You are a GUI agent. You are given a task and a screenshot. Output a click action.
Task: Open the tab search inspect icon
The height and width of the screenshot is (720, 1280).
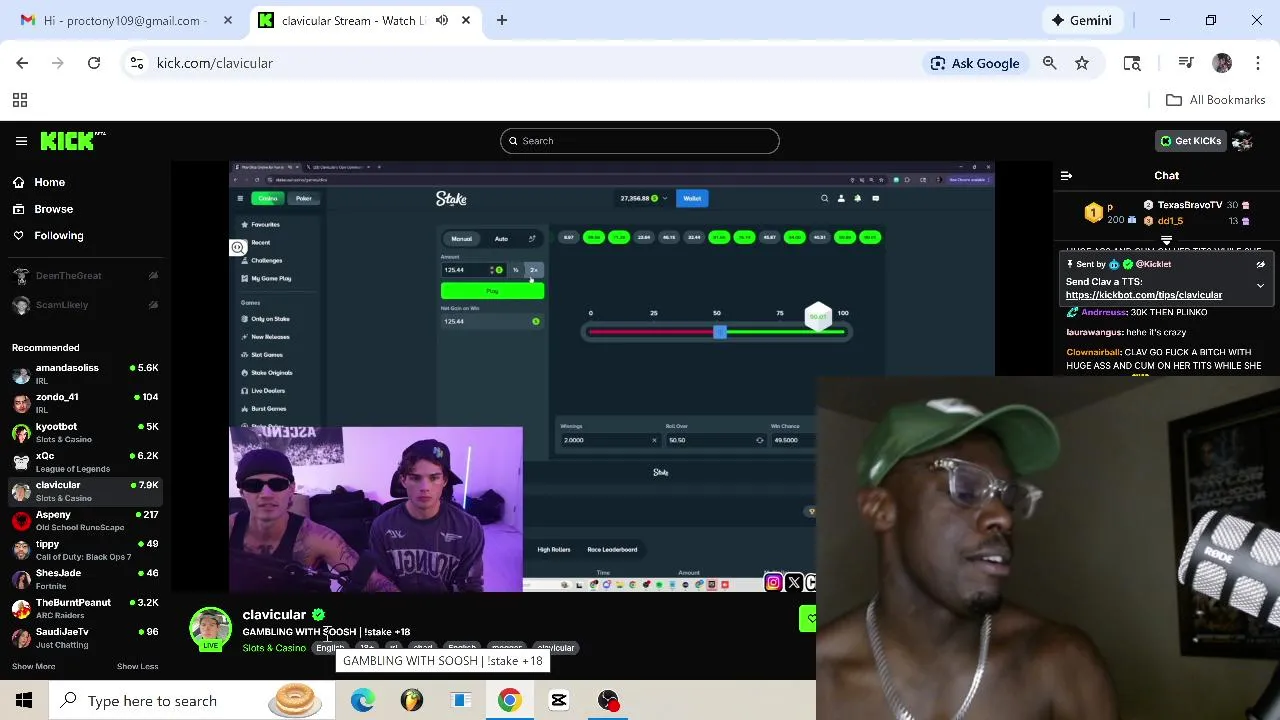1132,63
